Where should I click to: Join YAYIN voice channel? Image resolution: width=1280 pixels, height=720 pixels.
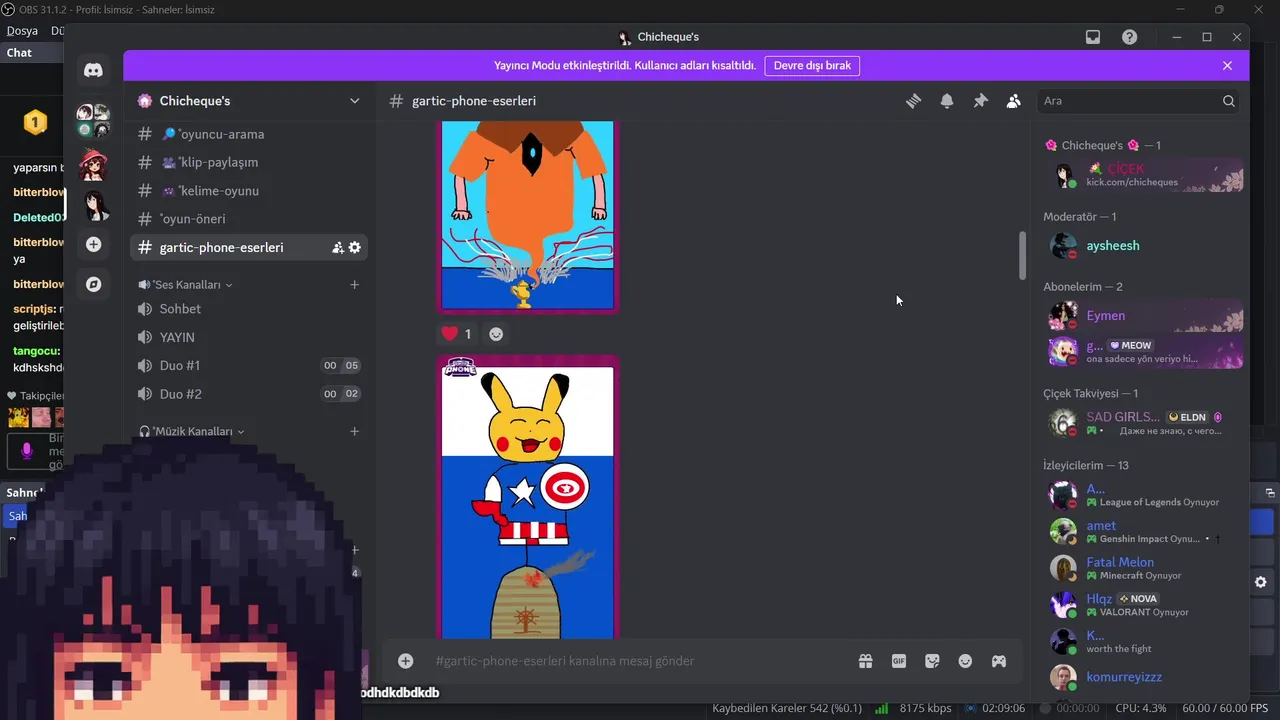coord(249,337)
